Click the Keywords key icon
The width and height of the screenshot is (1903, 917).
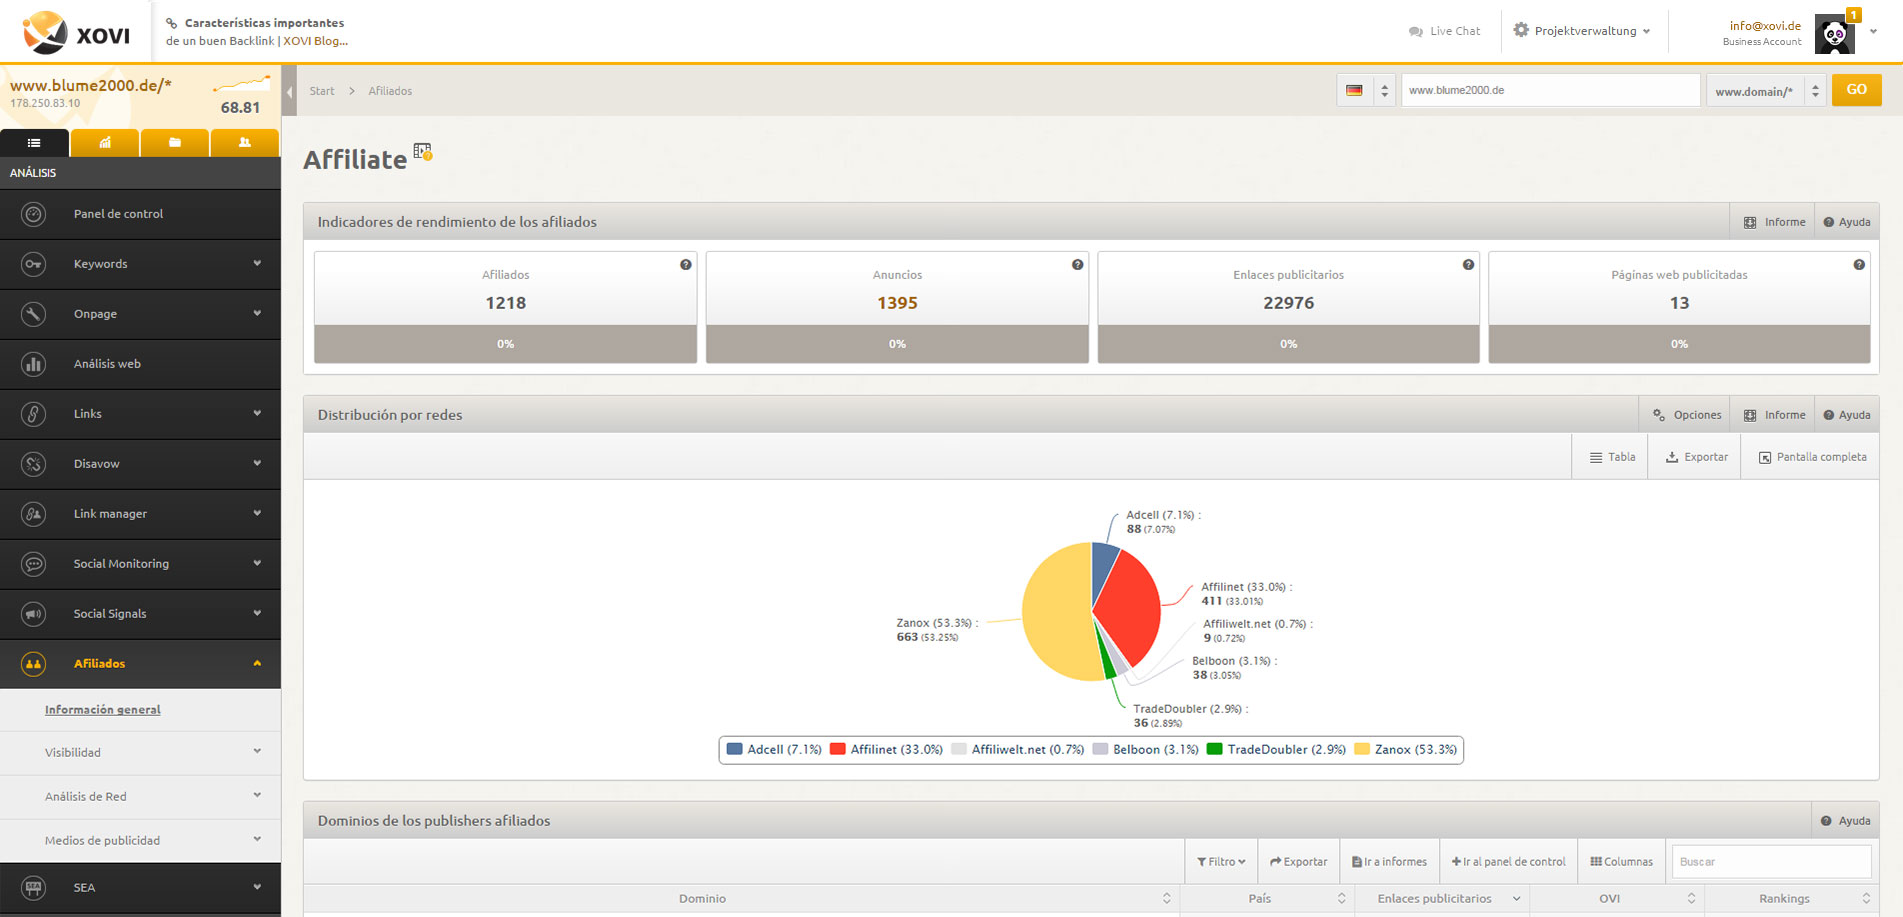tap(34, 264)
